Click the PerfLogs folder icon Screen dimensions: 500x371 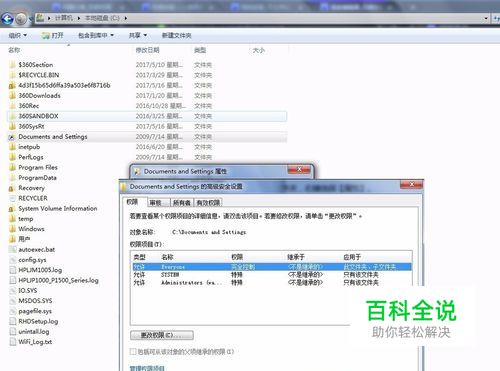pyautogui.click(x=12, y=157)
